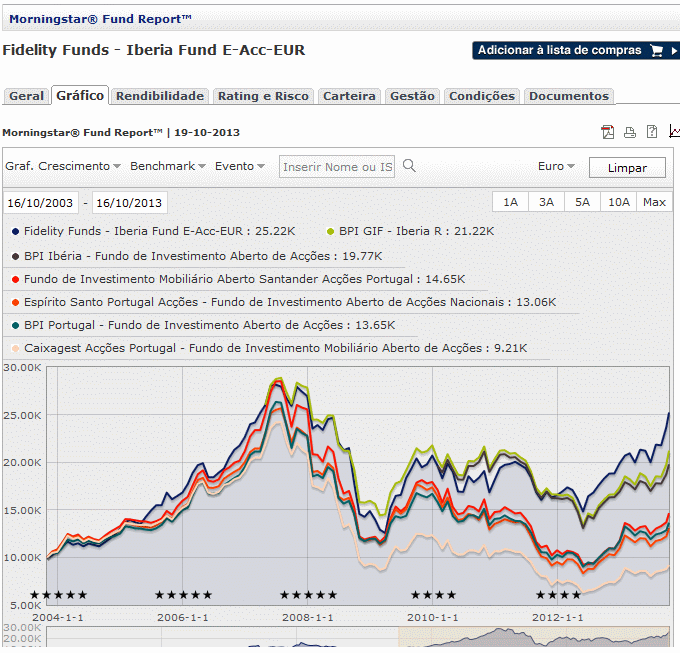
Task: Click Adicionar à lista de compras button
Action: (576, 51)
